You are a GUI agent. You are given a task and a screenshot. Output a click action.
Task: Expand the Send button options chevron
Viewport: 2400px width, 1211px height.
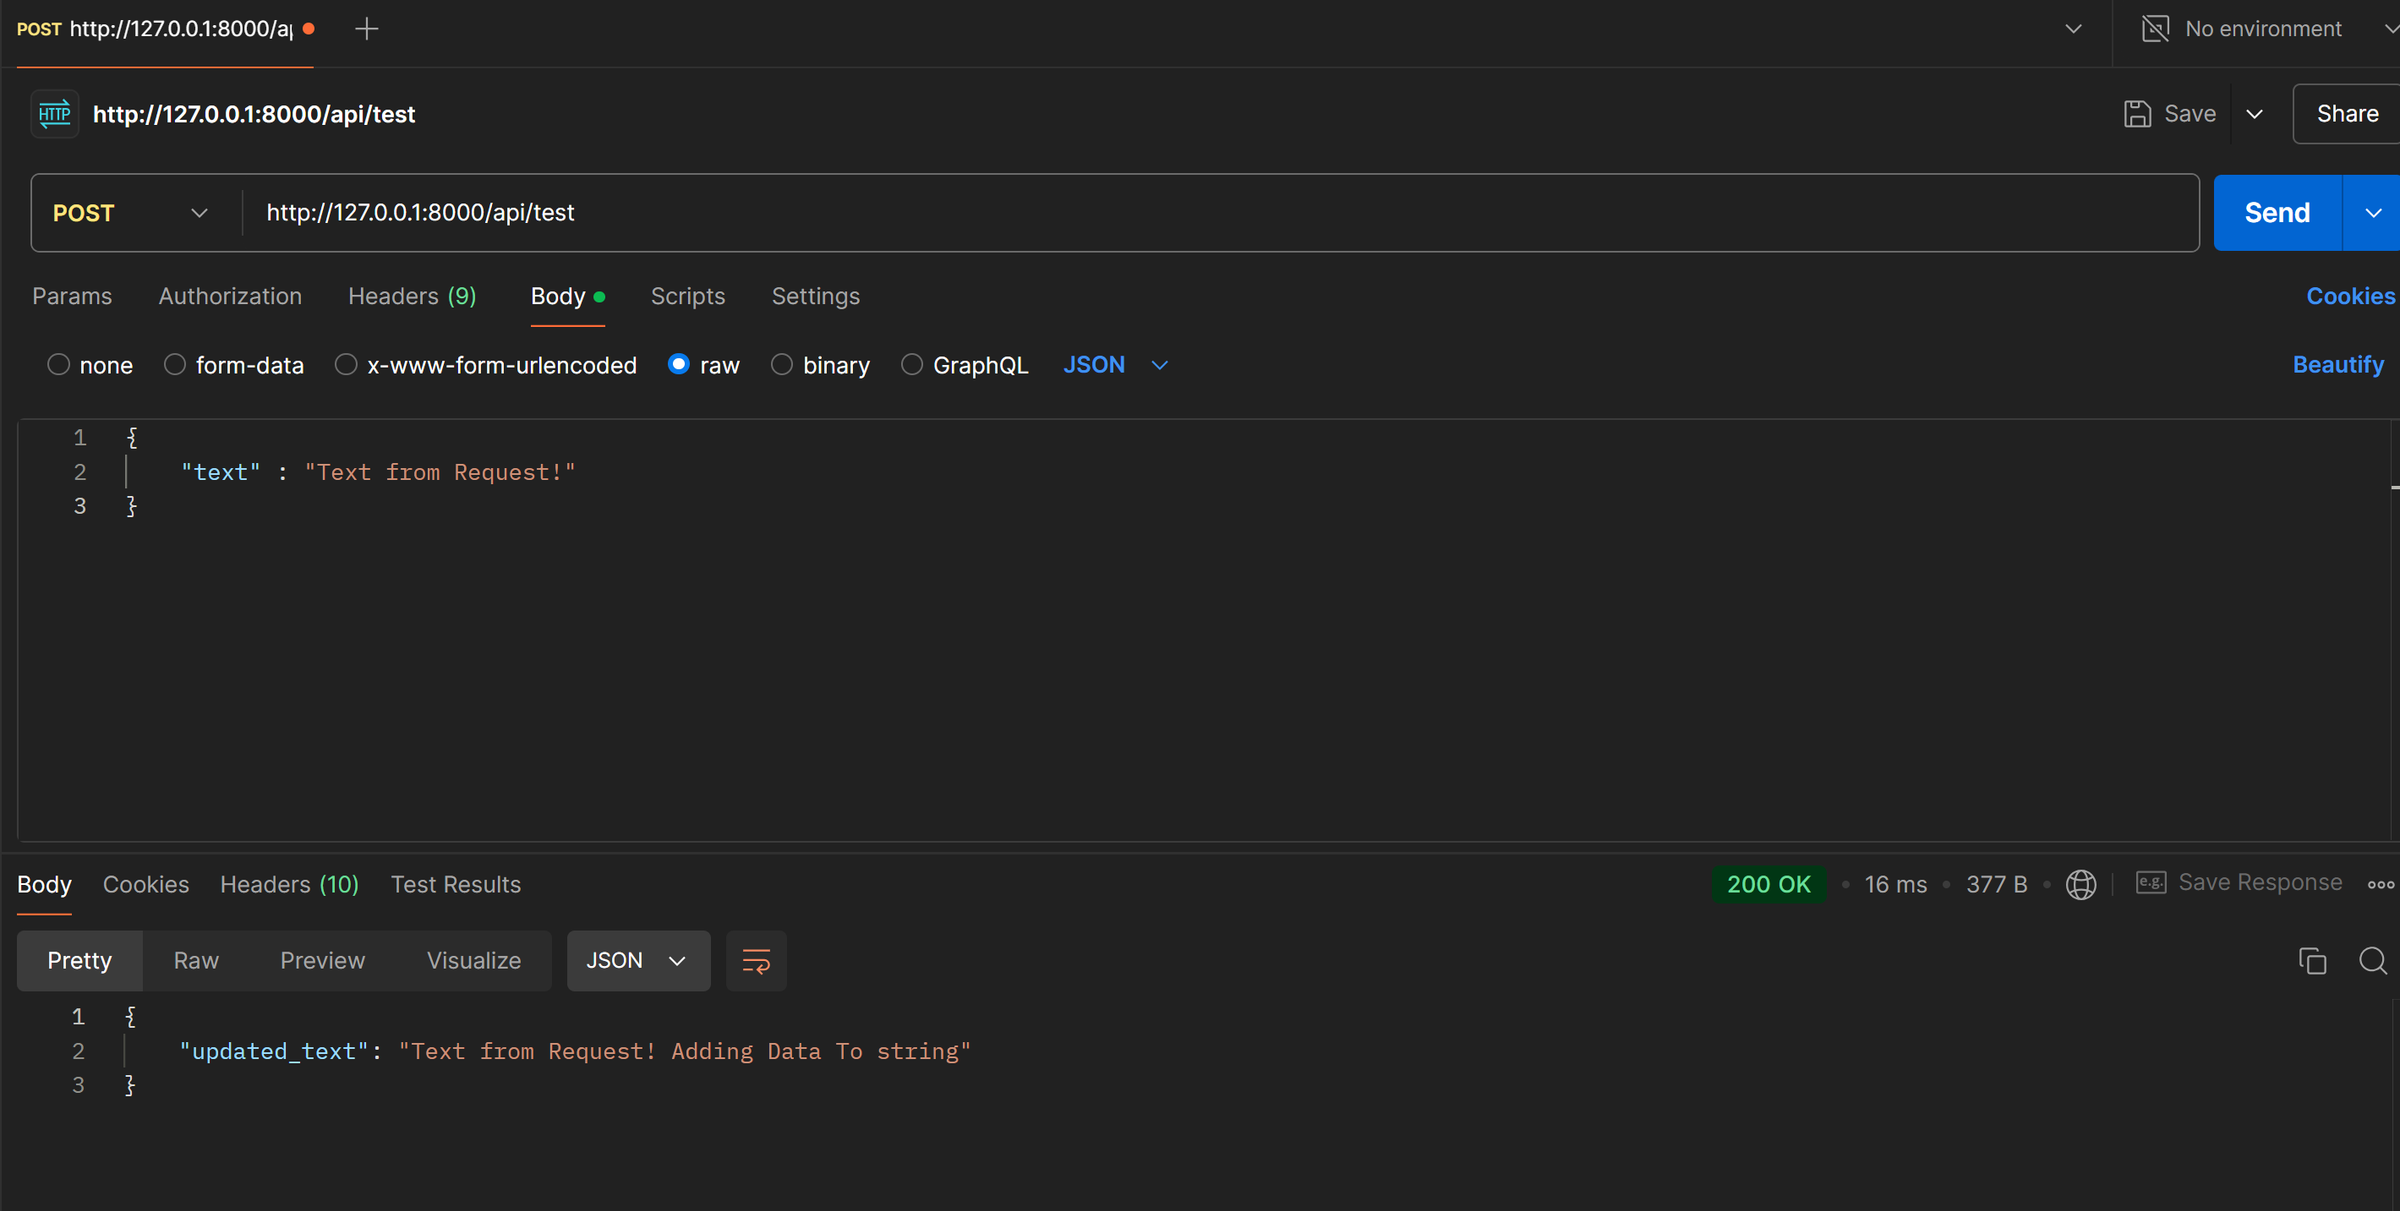2373,212
